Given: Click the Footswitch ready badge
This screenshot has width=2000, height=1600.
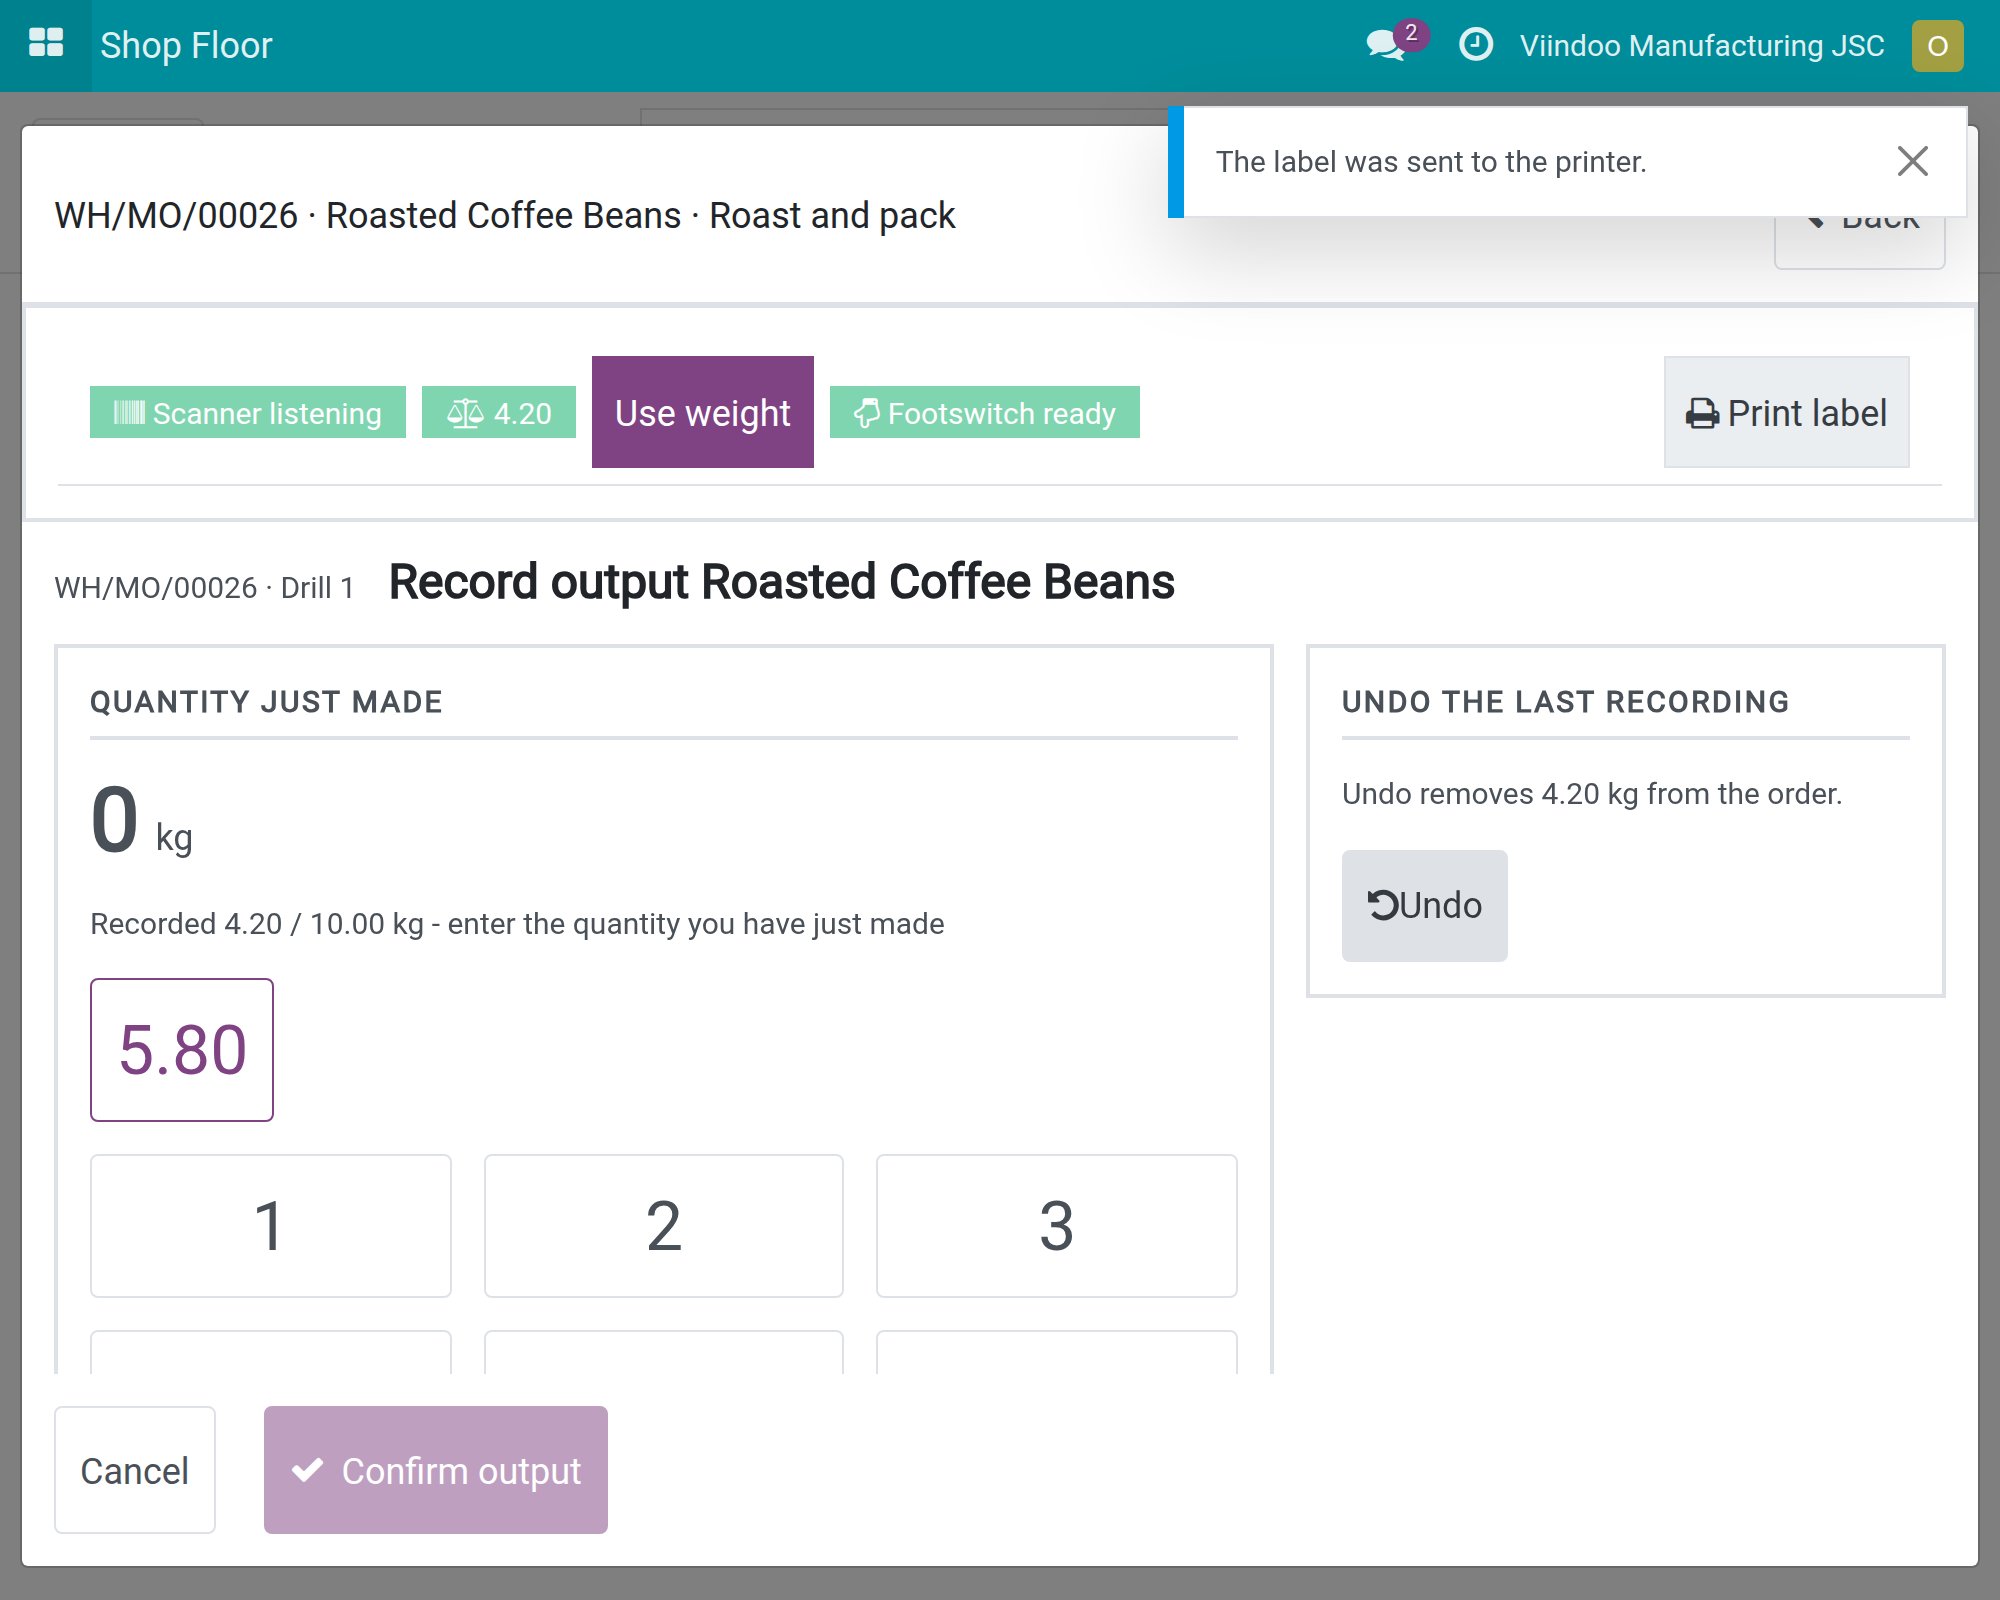Looking at the screenshot, I should click(x=985, y=412).
